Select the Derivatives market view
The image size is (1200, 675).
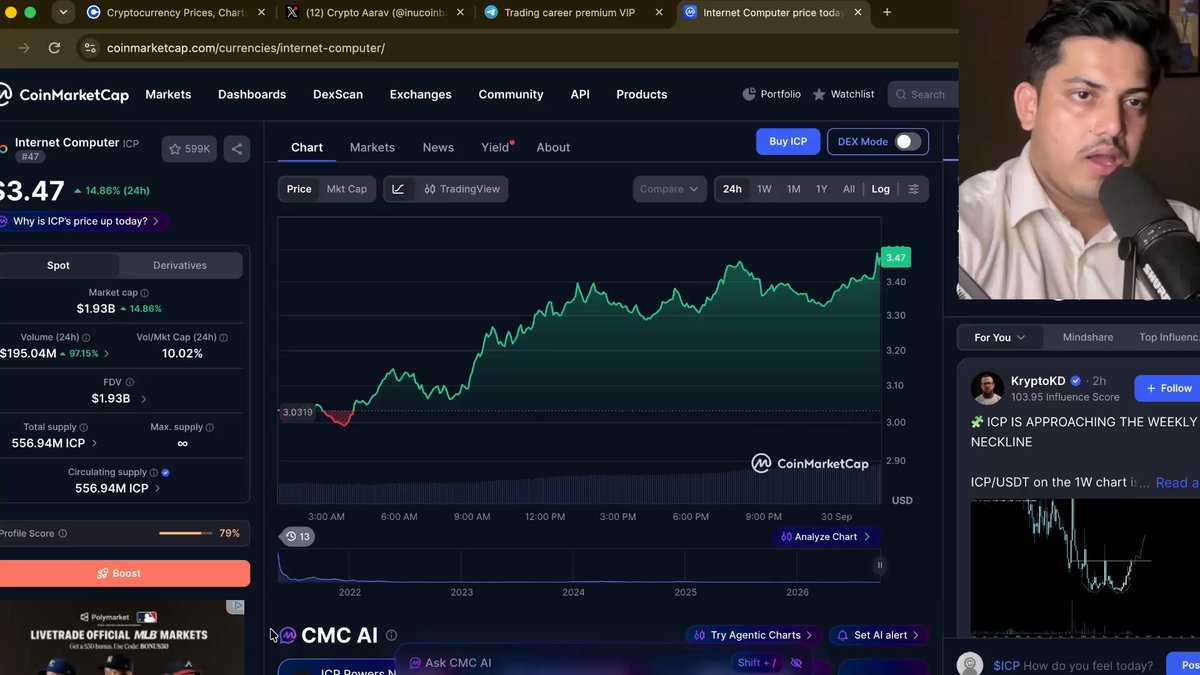coord(180,265)
